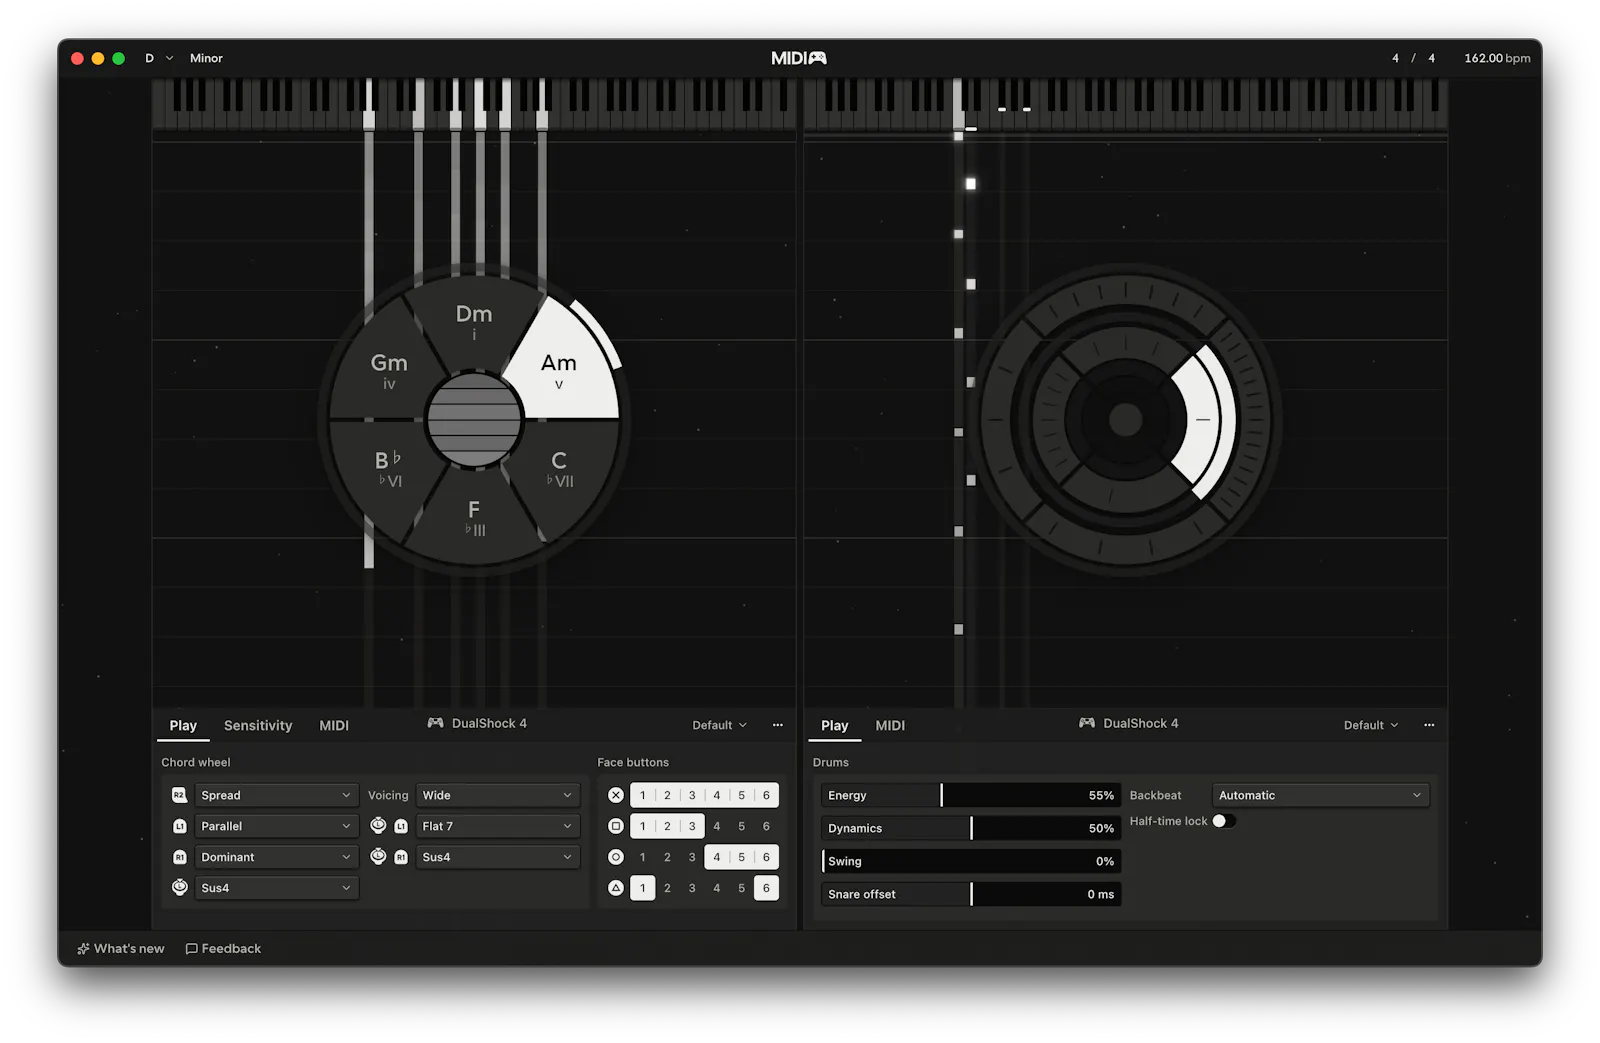Toggle number 2 in Square button row
The width and height of the screenshot is (1600, 1043).
667,826
